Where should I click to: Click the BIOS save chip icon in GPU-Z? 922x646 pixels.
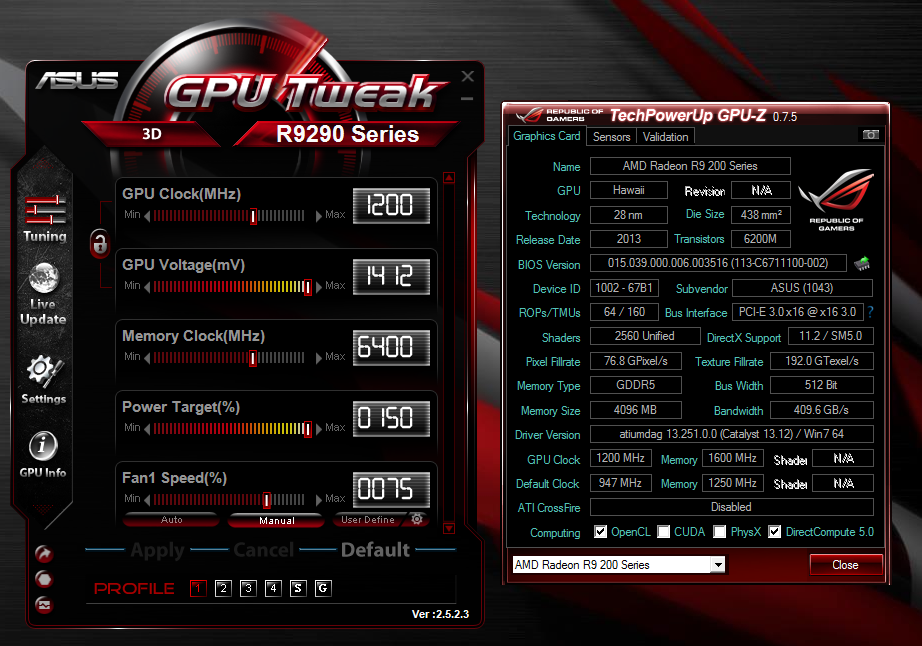(x=861, y=263)
